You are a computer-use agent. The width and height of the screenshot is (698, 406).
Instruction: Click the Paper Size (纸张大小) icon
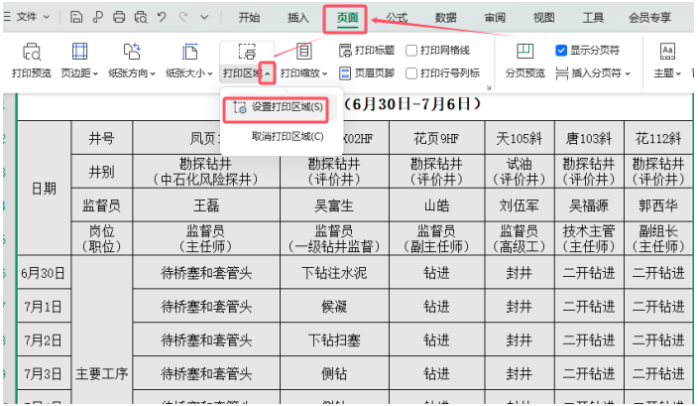[x=188, y=52]
